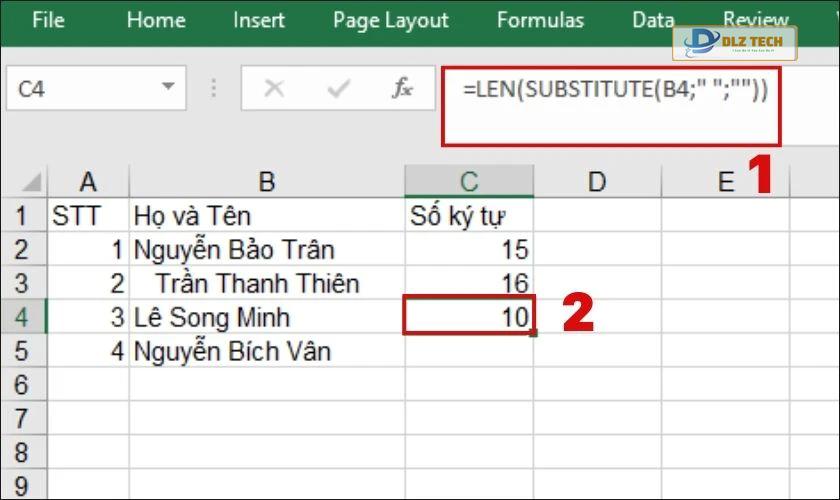Confirm formula with the checkmark icon

pyautogui.click(x=339, y=88)
